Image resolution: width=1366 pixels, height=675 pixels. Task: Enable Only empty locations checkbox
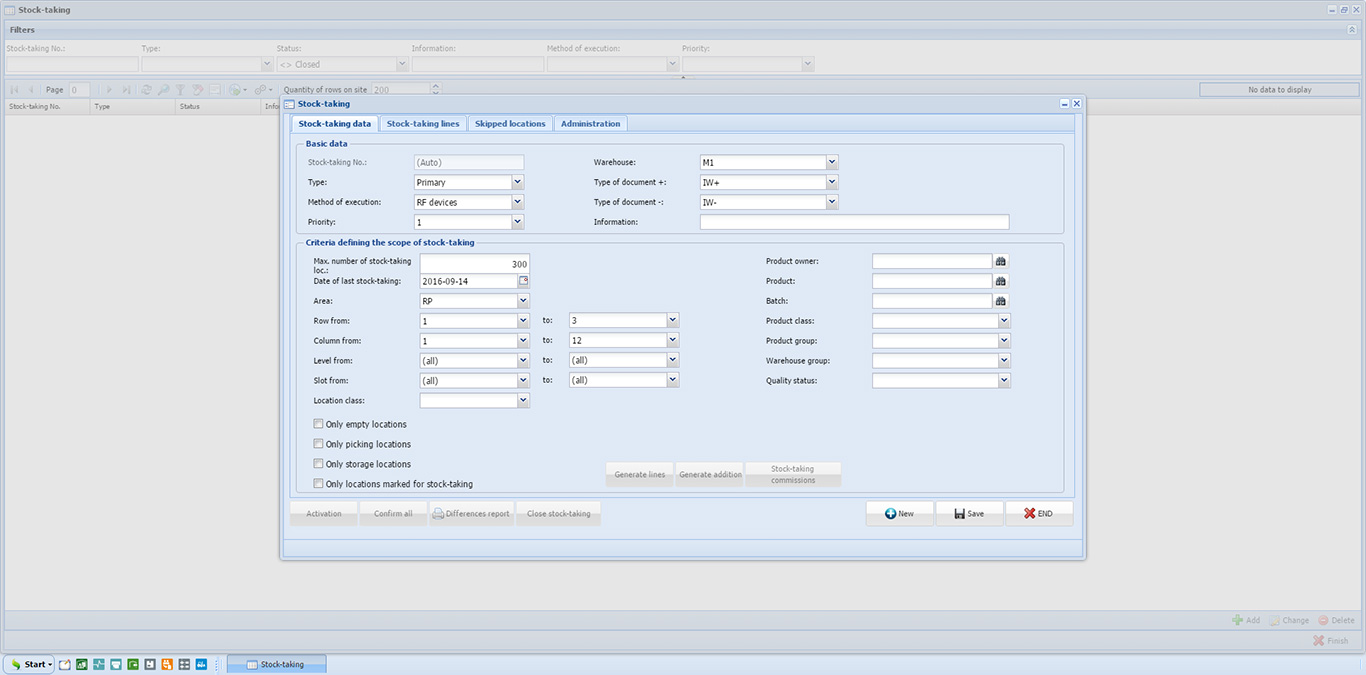coord(318,424)
